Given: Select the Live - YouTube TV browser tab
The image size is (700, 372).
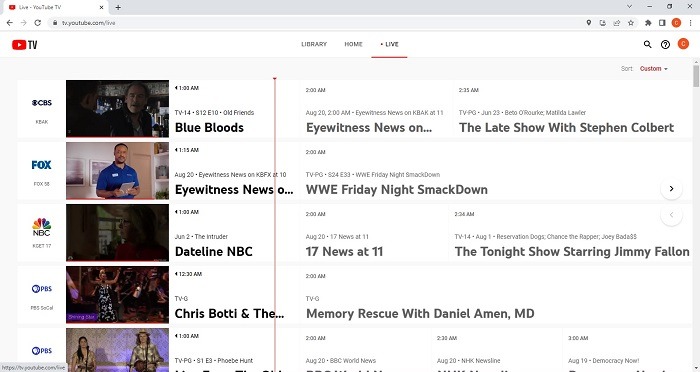Looking at the screenshot, I should click(56, 7).
